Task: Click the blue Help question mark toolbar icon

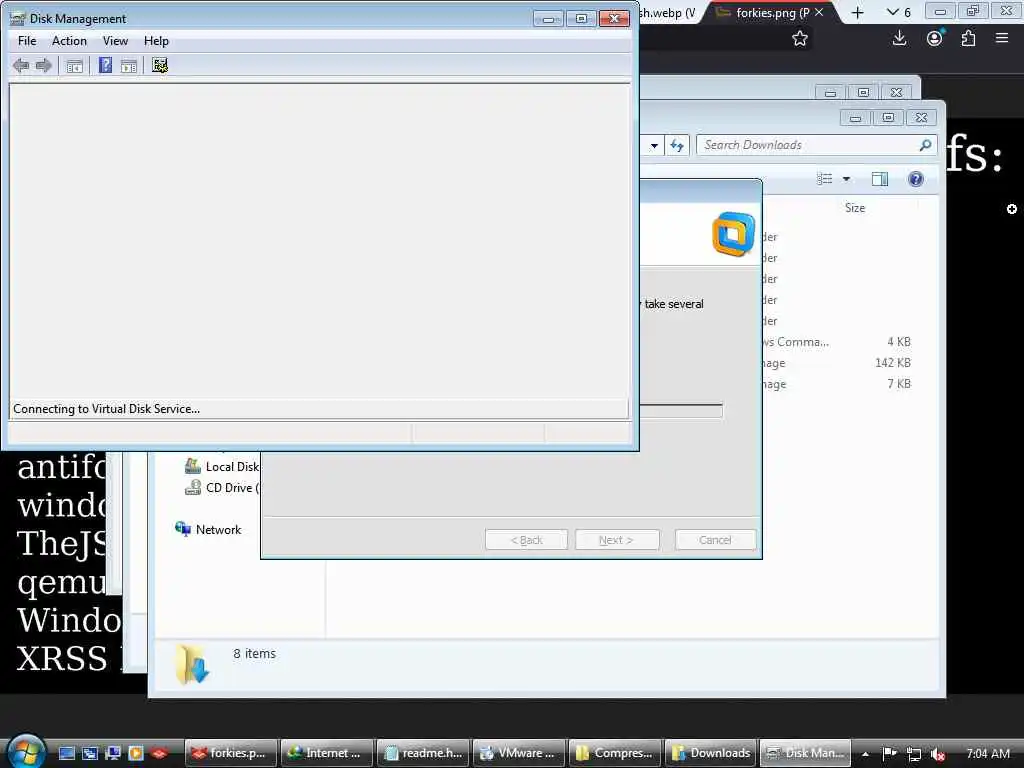Action: click(105, 65)
